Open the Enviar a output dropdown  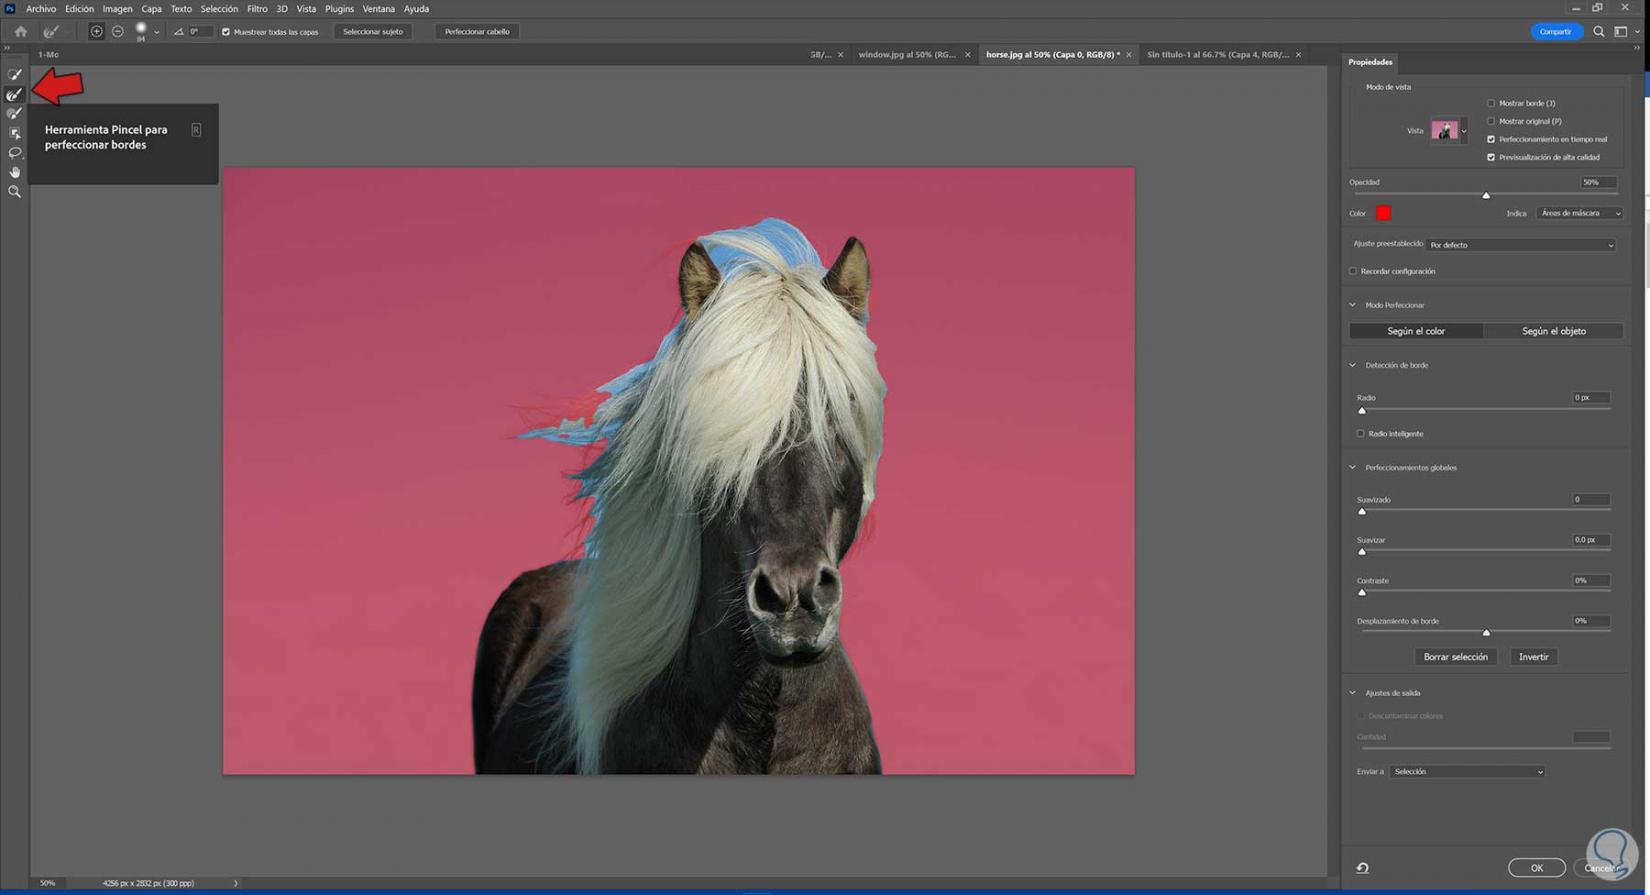click(1467, 772)
